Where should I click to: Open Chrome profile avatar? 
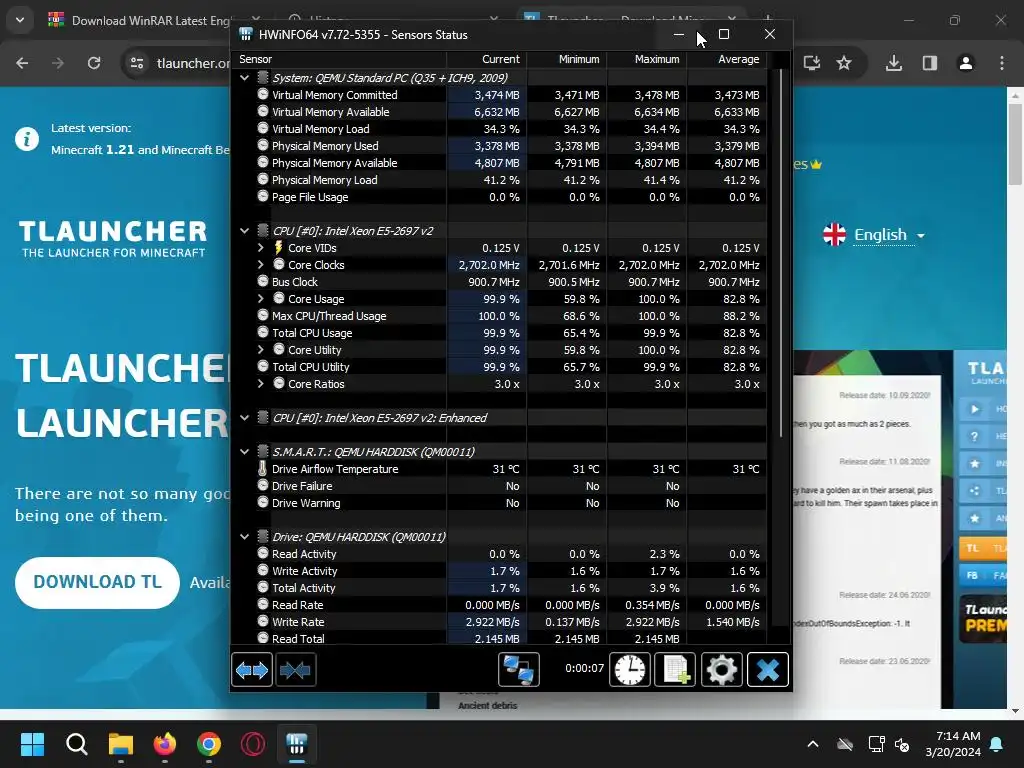coord(965,63)
